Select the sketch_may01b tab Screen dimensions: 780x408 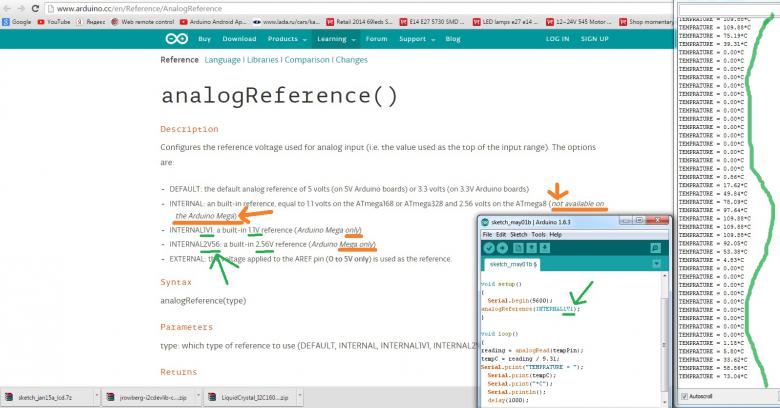[x=512, y=264]
